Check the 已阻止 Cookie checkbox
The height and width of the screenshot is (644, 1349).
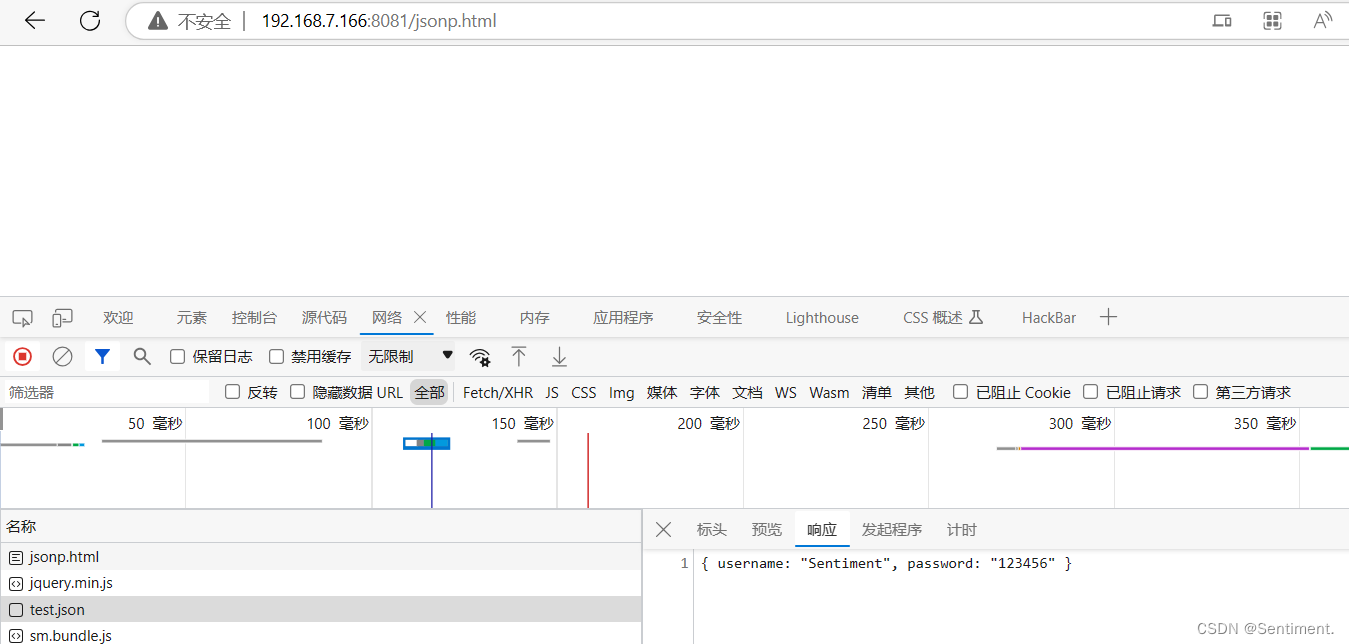click(x=960, y=392)
